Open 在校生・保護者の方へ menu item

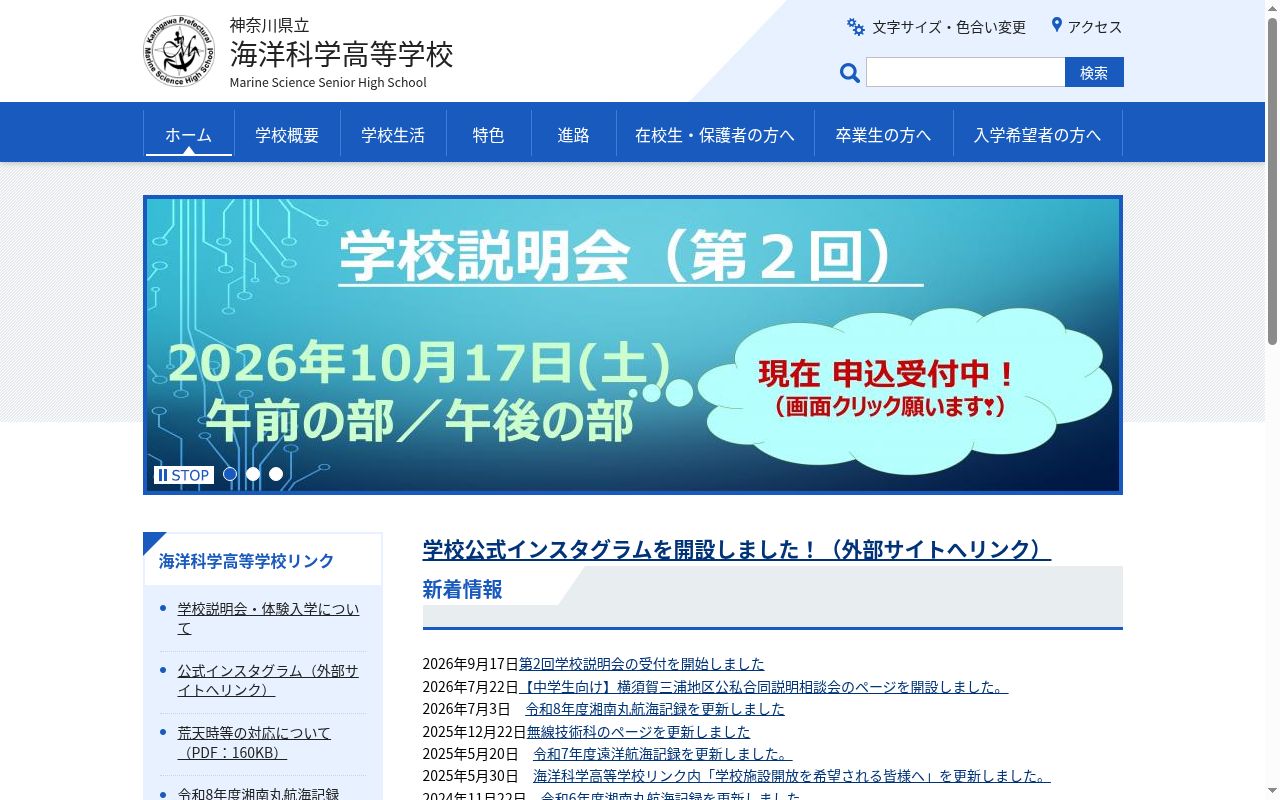(x=714, y=134)
